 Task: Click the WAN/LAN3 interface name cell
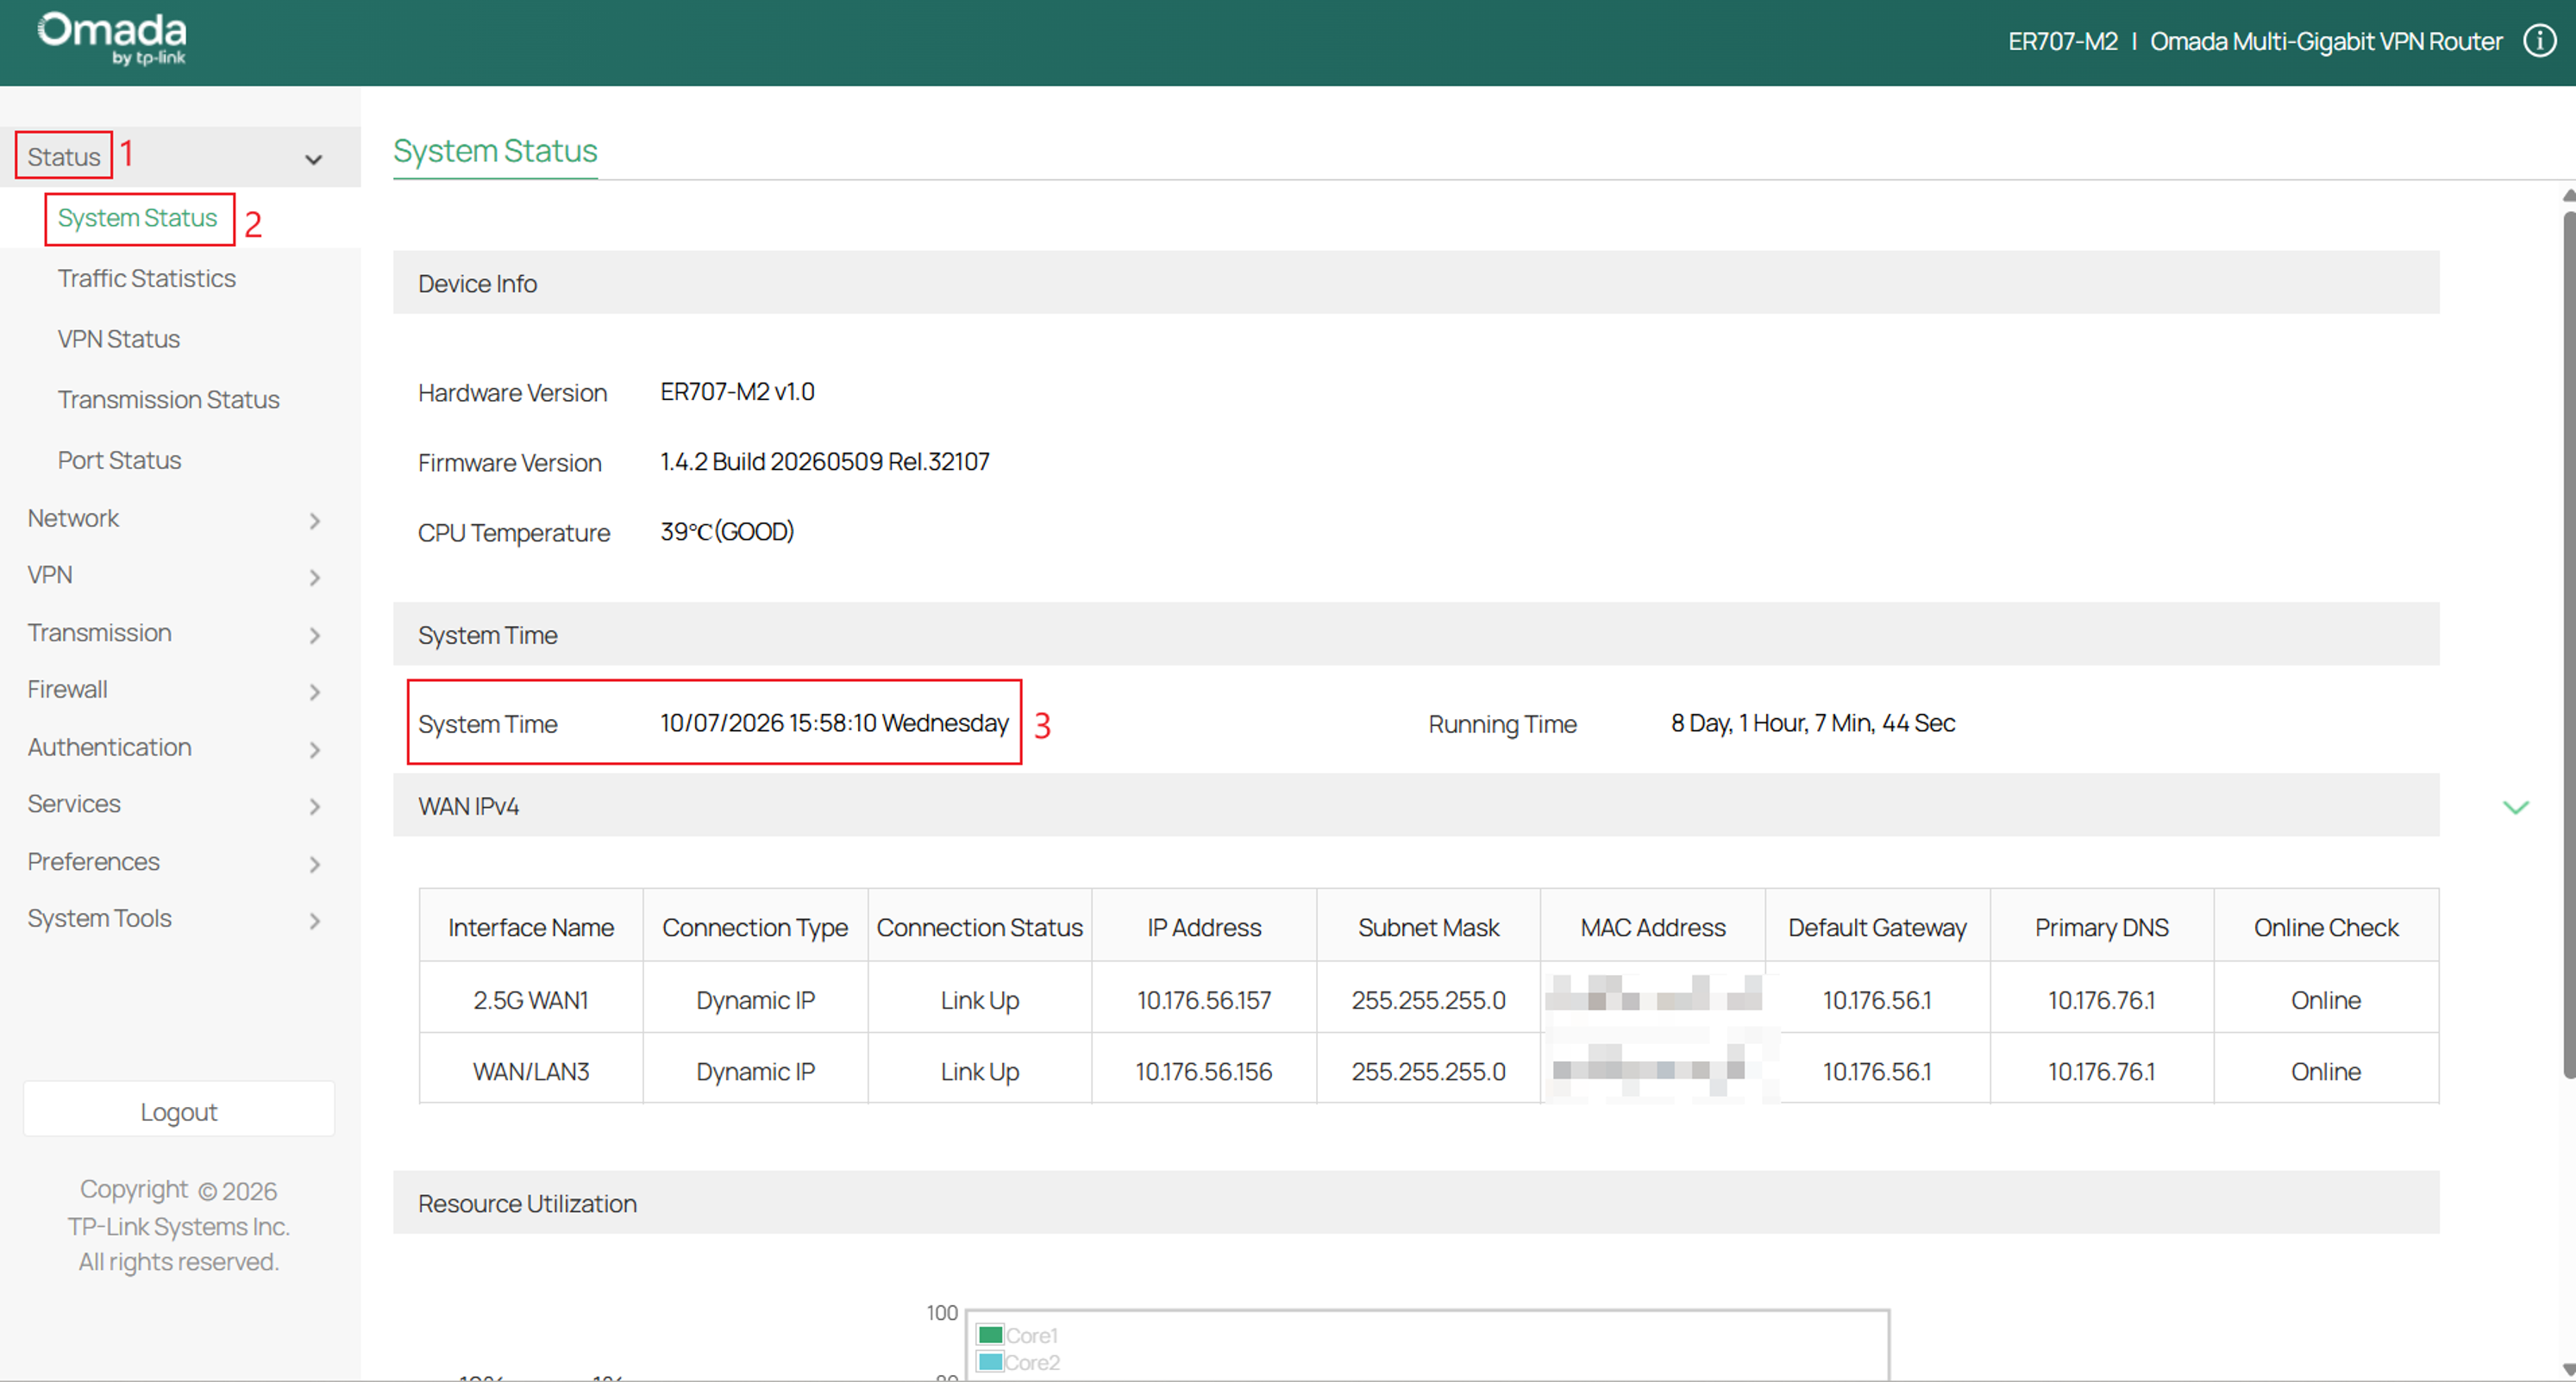tap(531, 1070)
